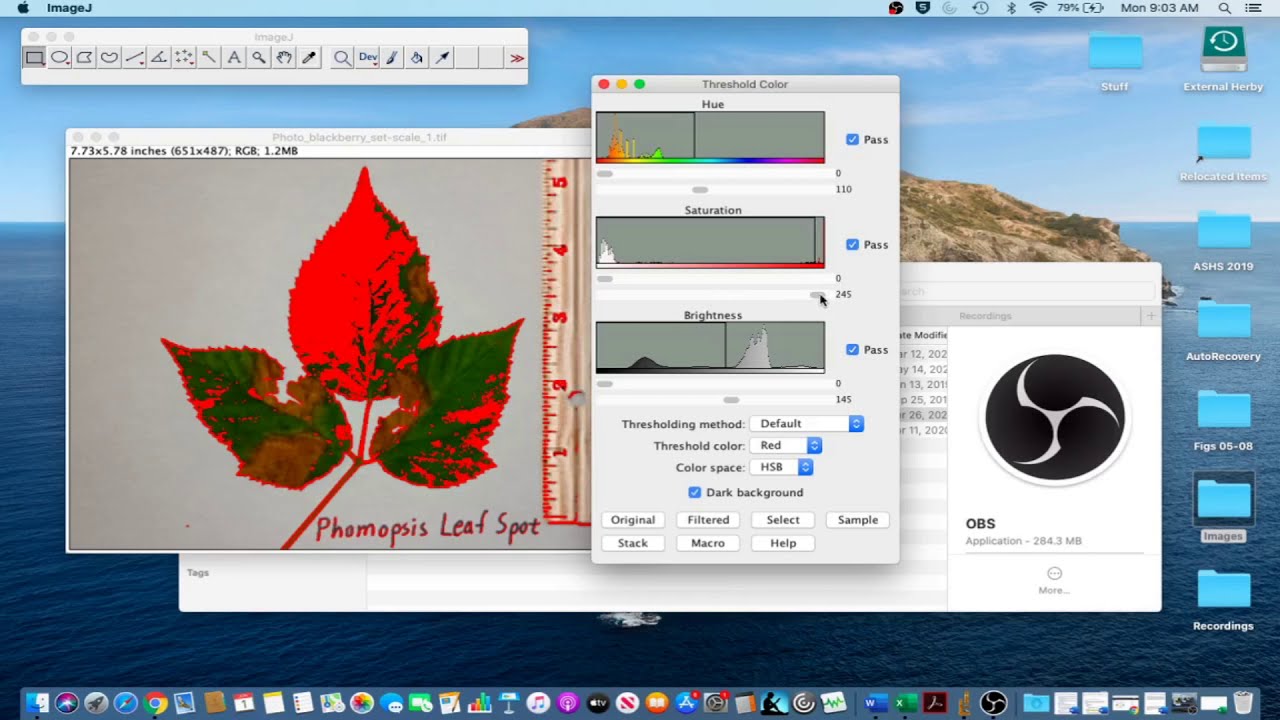Open Finder from the Dock
Screen dimensions: 1280x720
pyautogui.click(x=37, y=703)
